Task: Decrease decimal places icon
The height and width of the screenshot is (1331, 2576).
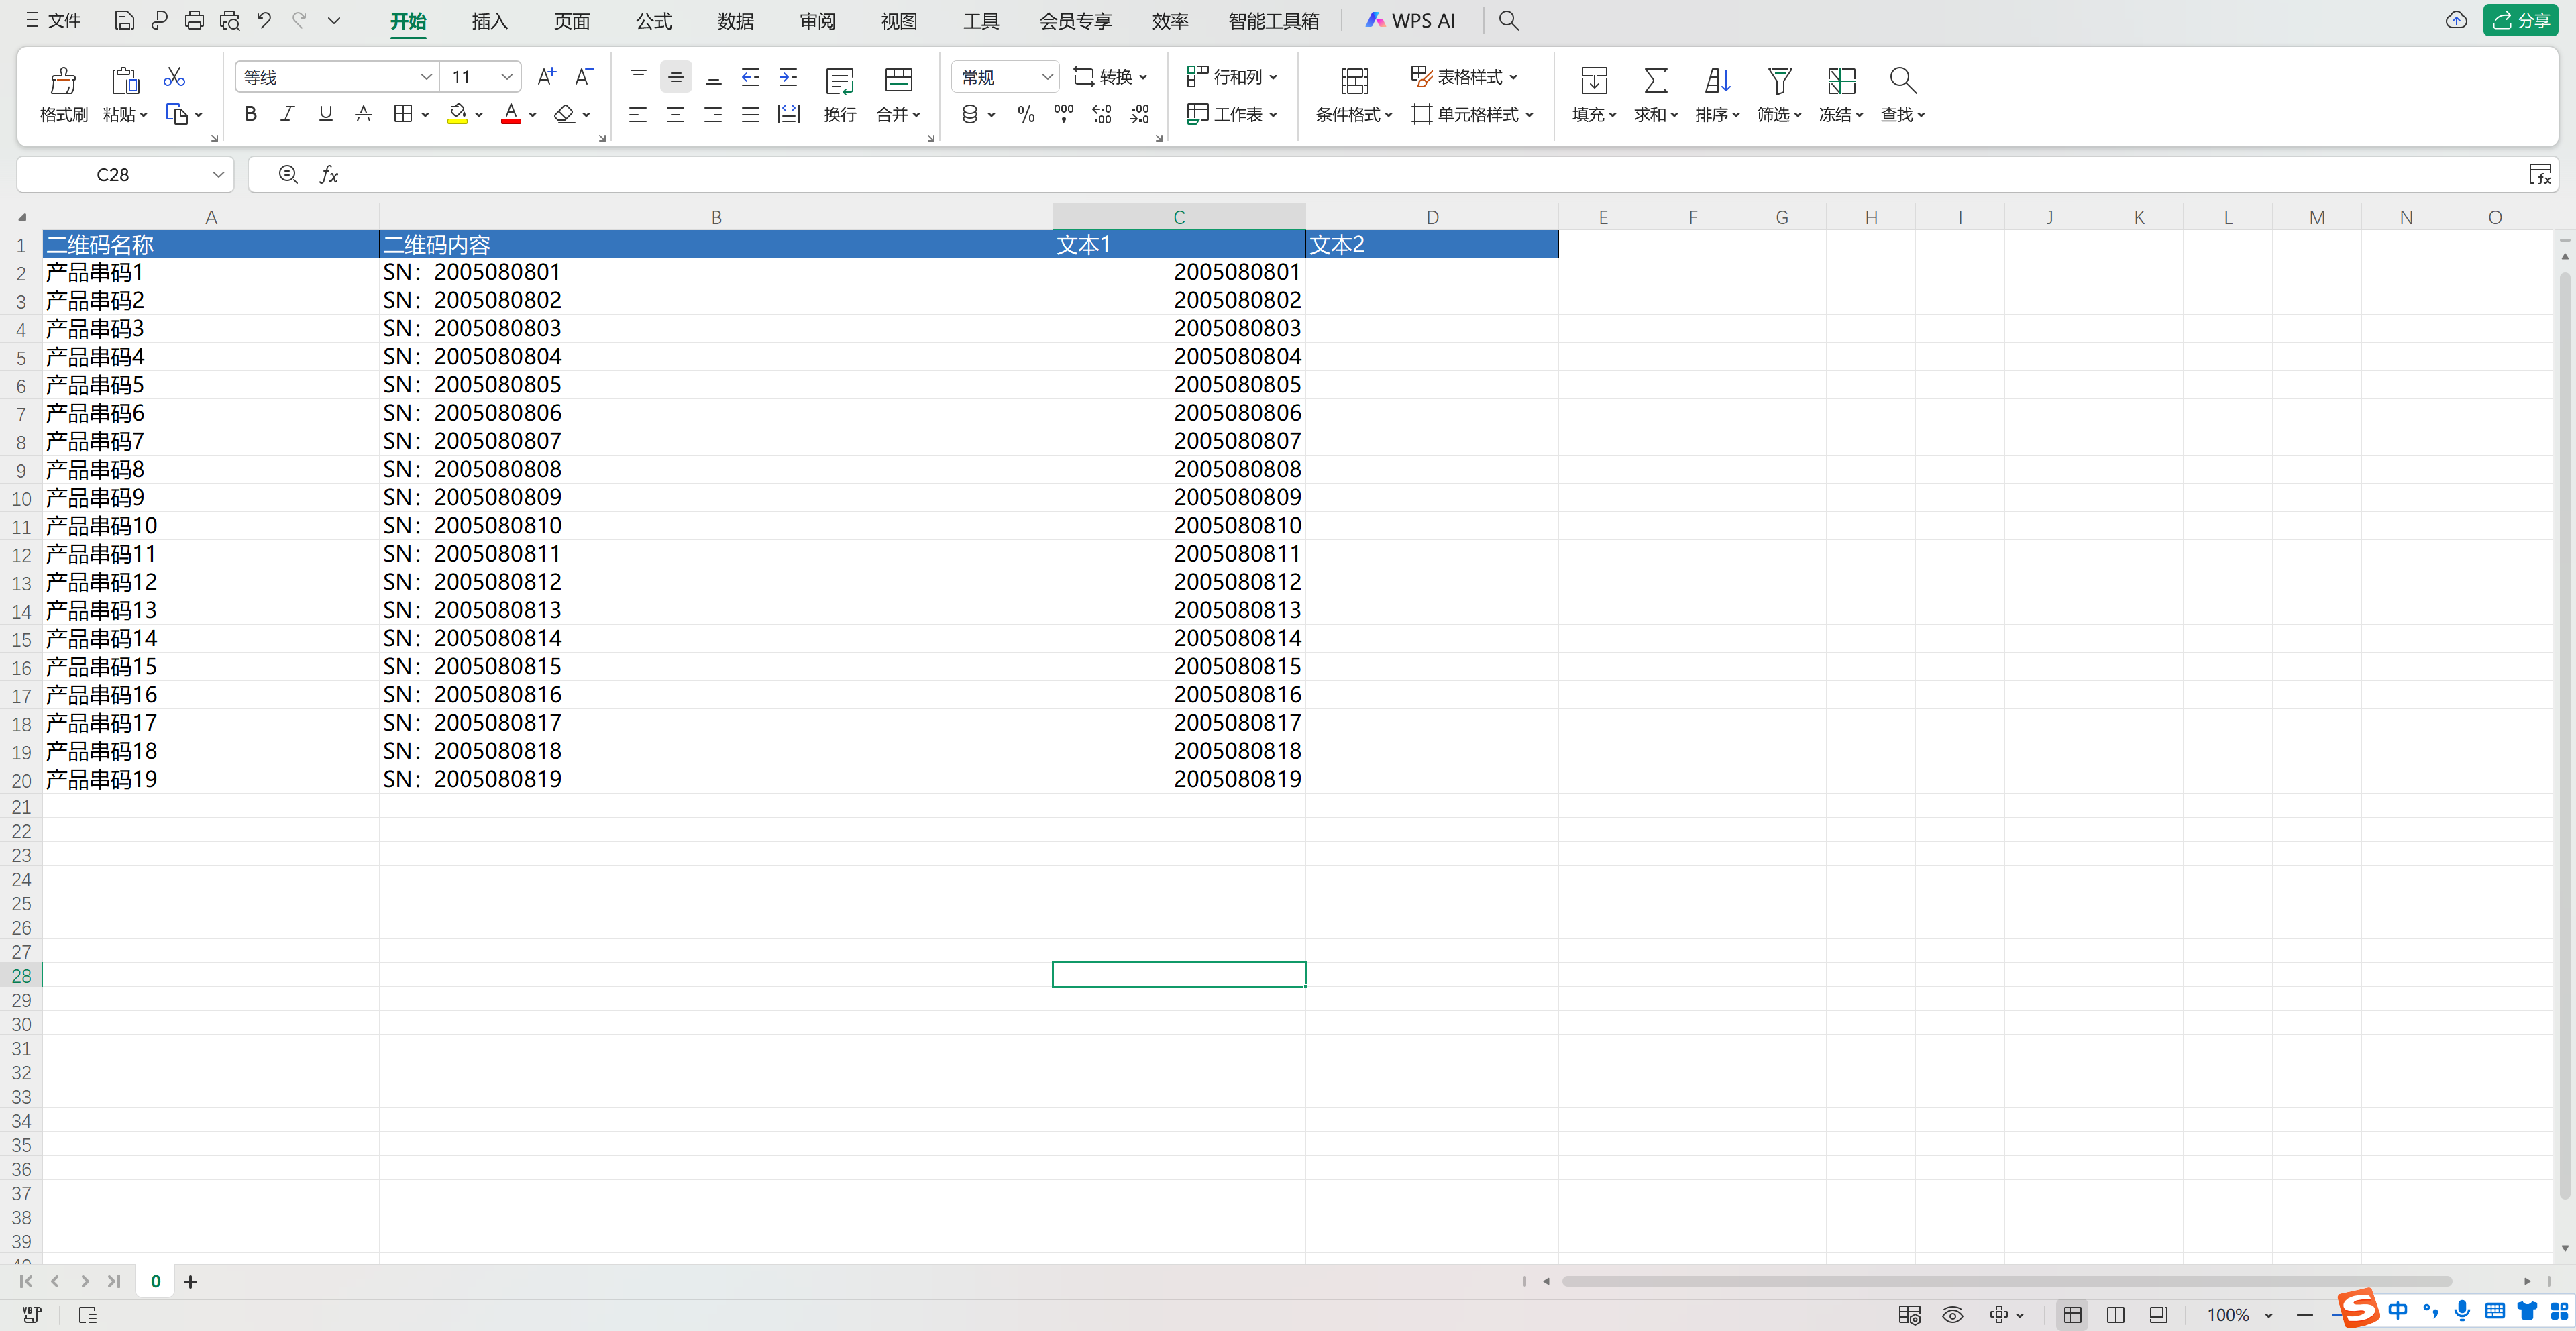Action: 1140,115
